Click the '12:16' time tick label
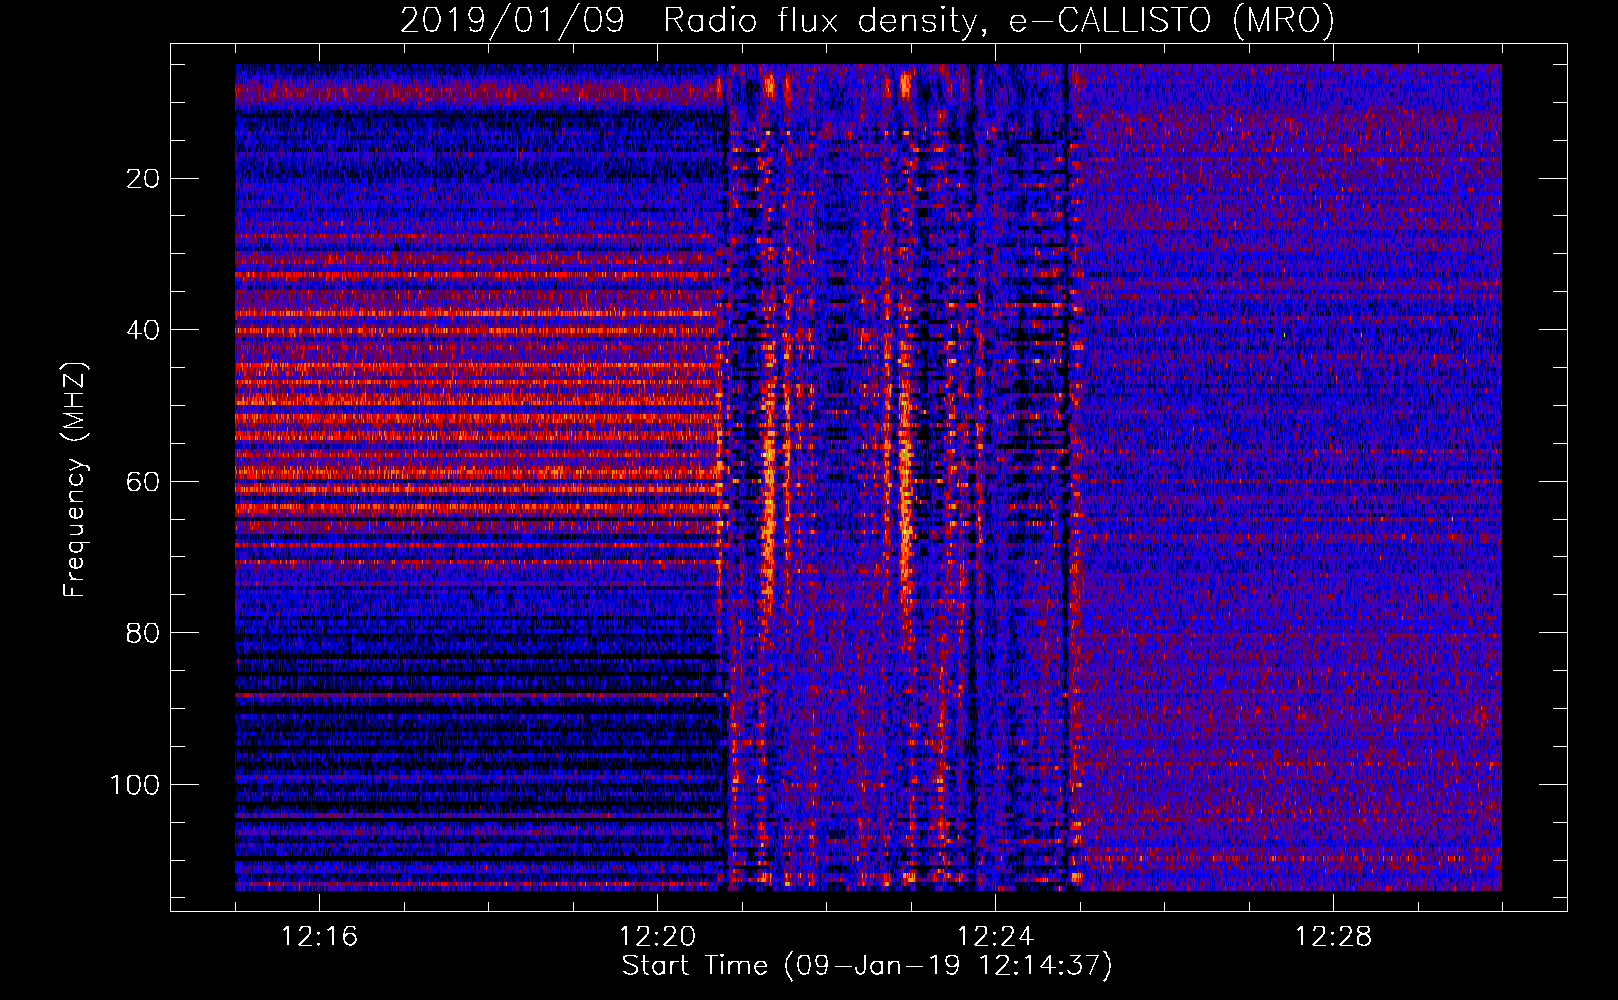The image size is (1618, 1000). click(x=319, y=937)
